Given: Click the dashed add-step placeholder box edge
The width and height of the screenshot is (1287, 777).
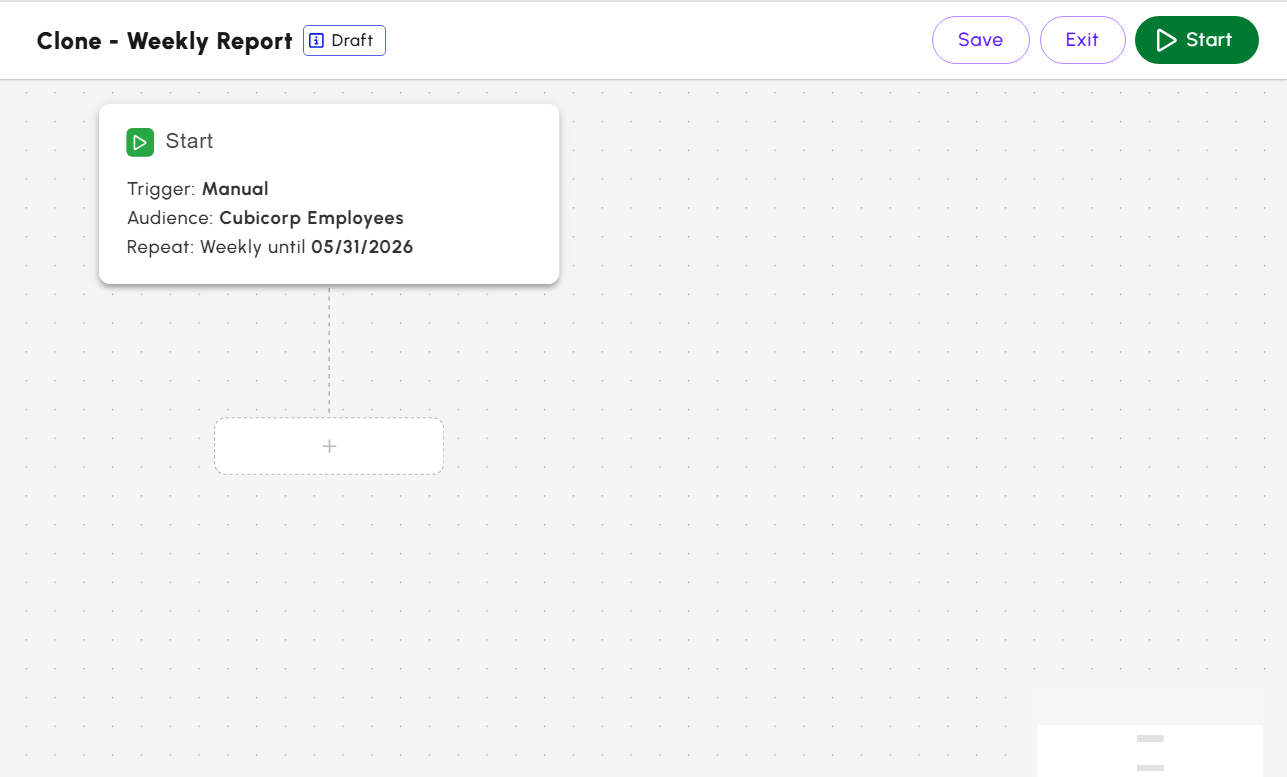Looking at the screenshot, I should (216, 446).
